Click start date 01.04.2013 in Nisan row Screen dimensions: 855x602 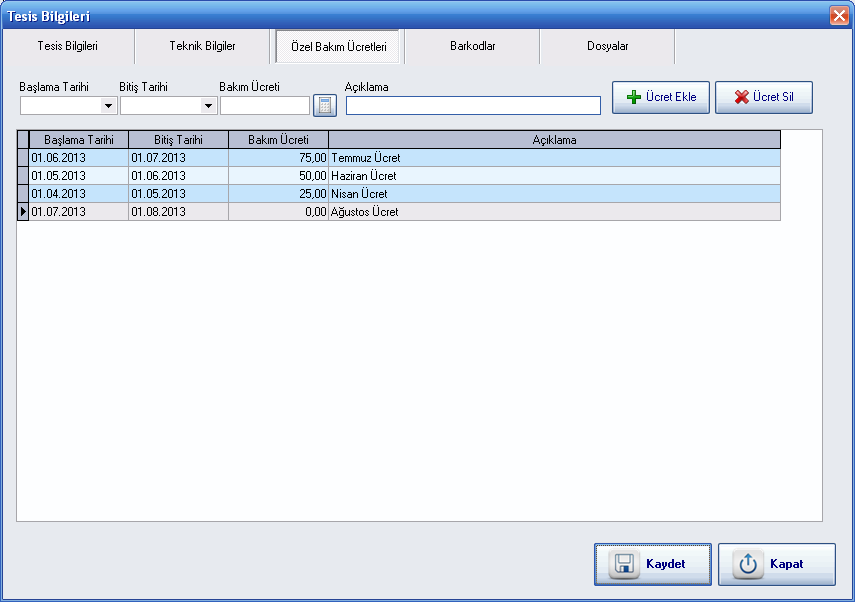79,194
